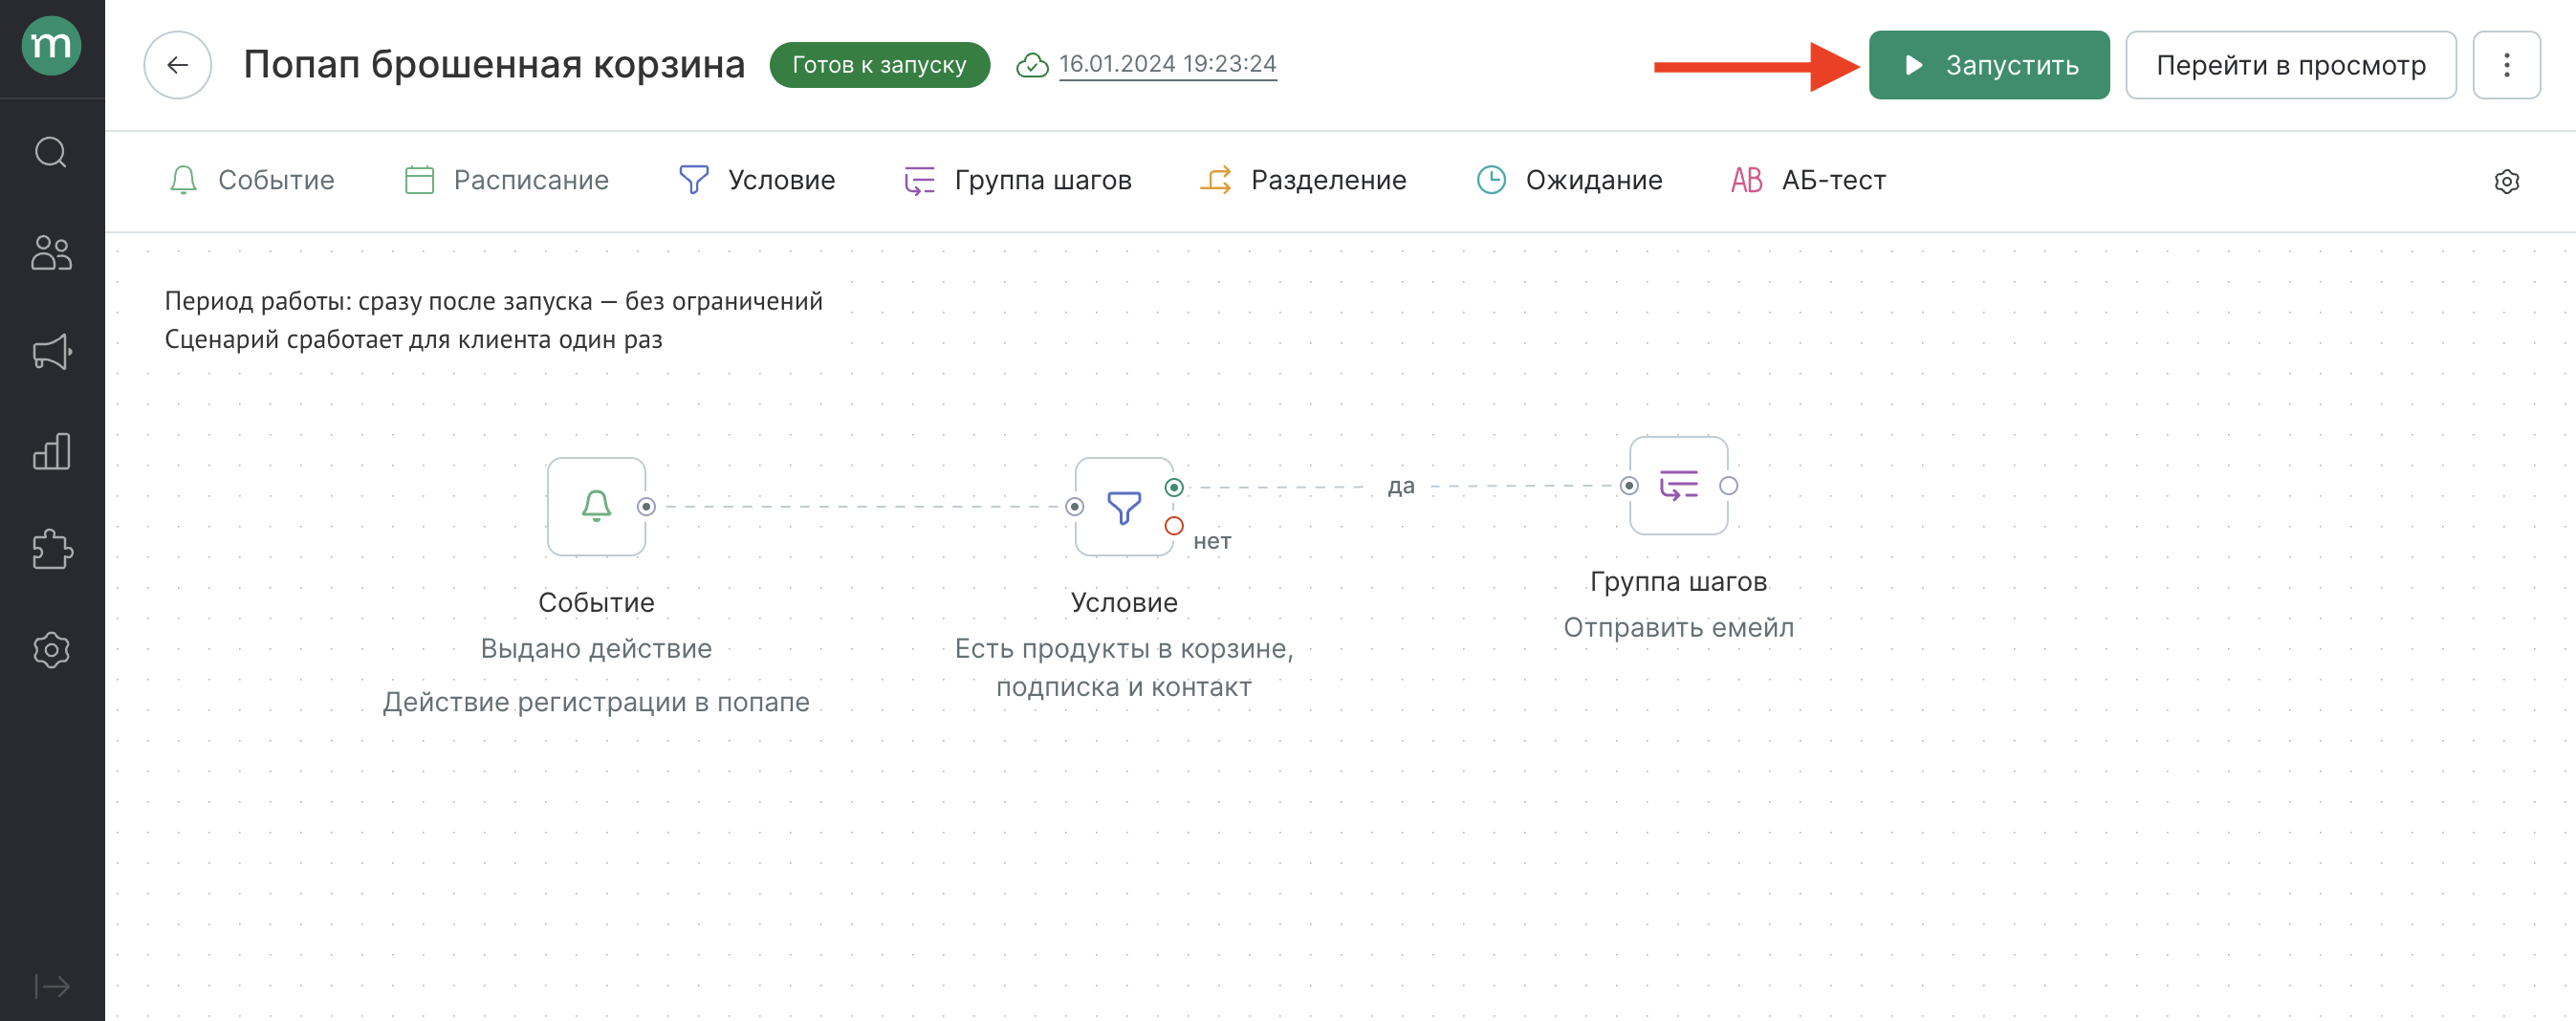Click the 'Действие регистрации в попапе' text
Image resolution: width=2576 pixels, height=1021 pixels.
[x=596, y=702]
